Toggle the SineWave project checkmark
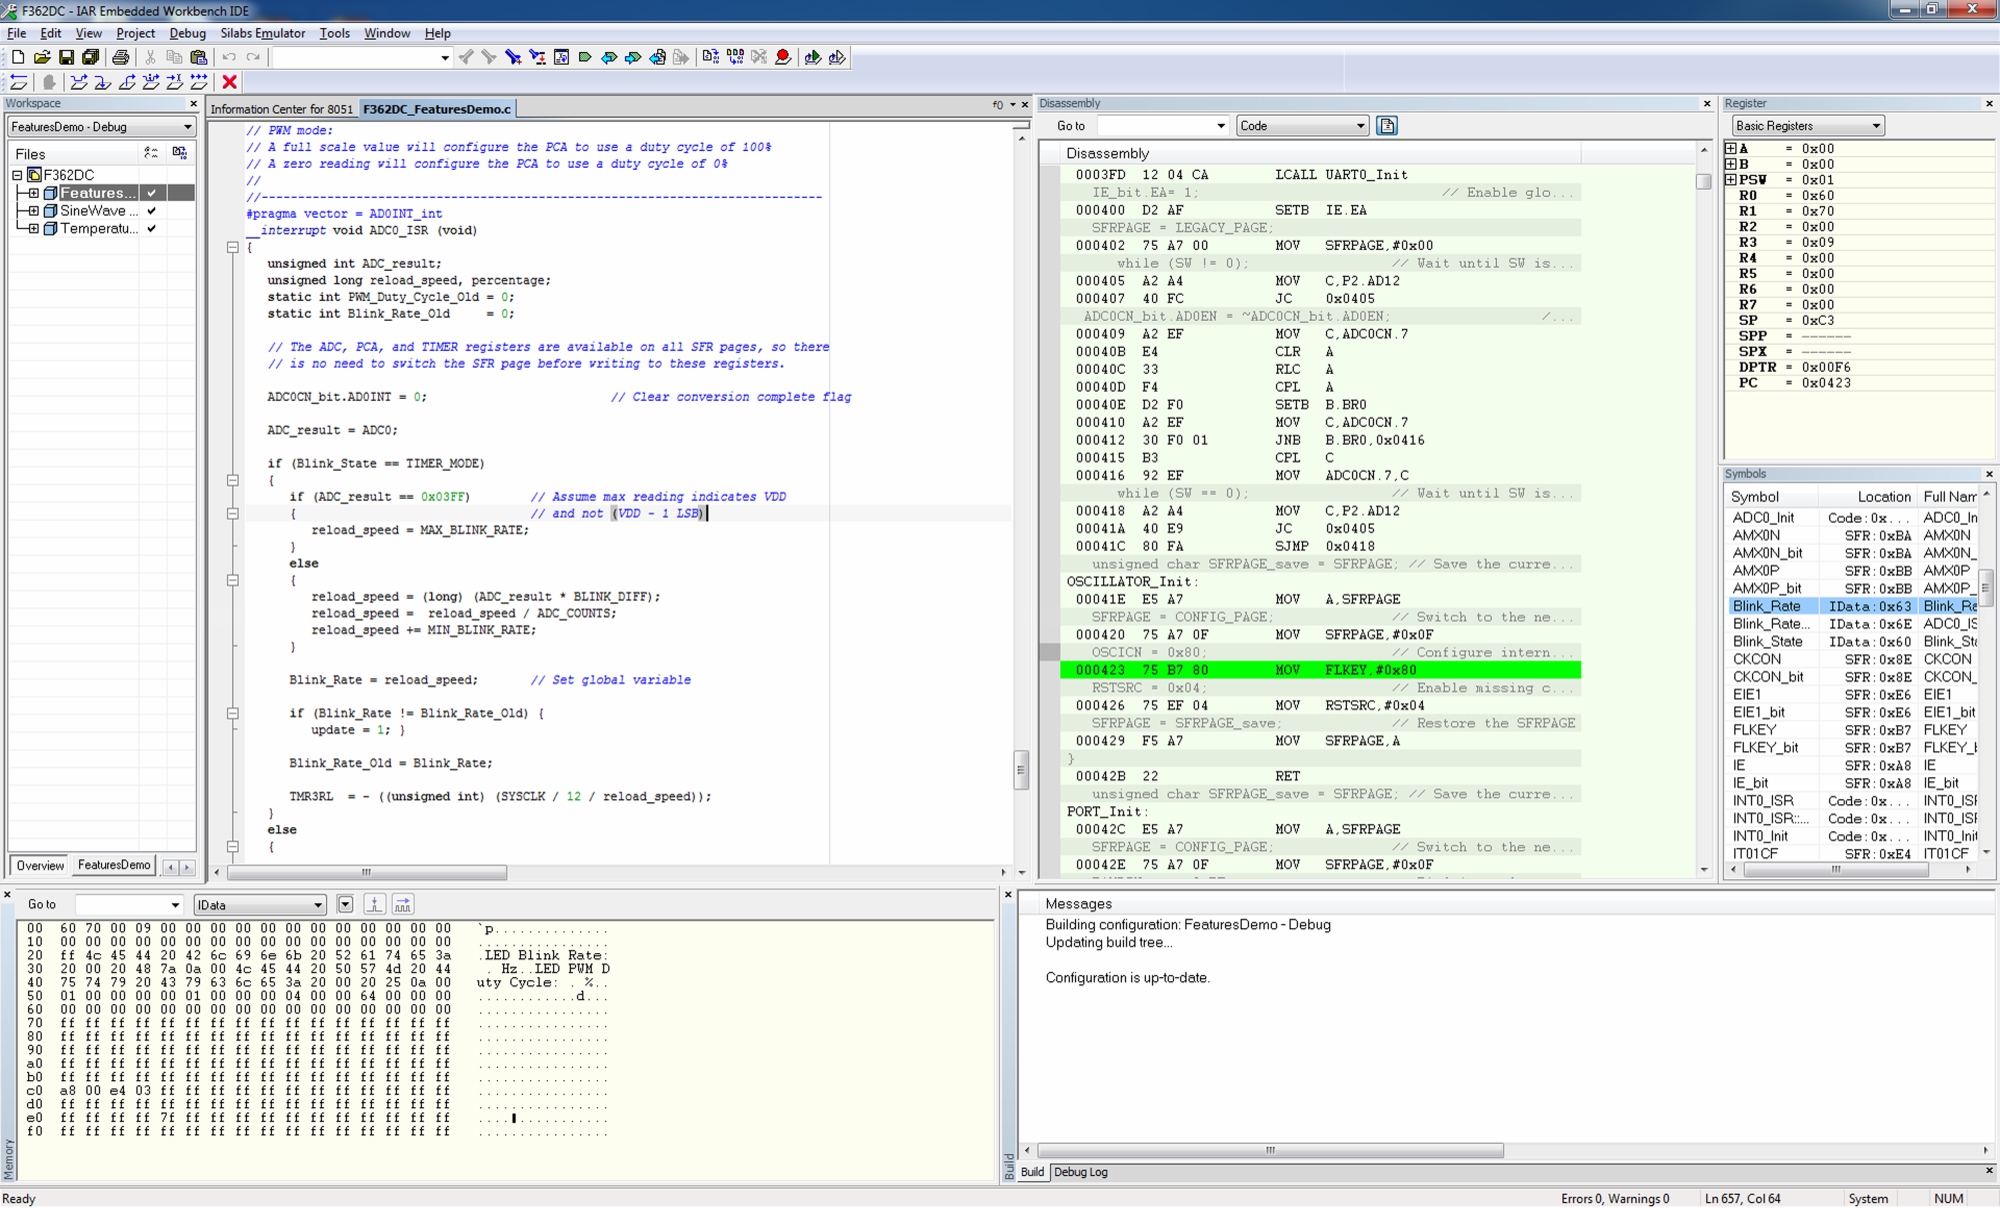Image resolution: width=2000 pixels, height=1208 pixels. [151, 211]
